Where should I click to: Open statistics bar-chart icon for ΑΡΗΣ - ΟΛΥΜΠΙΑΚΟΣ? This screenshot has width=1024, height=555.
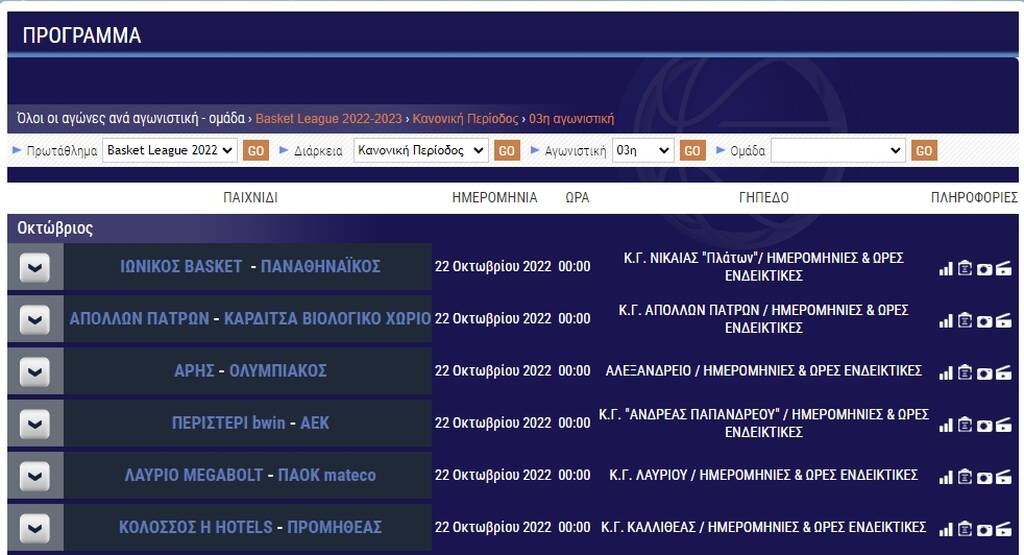[946, 373]
